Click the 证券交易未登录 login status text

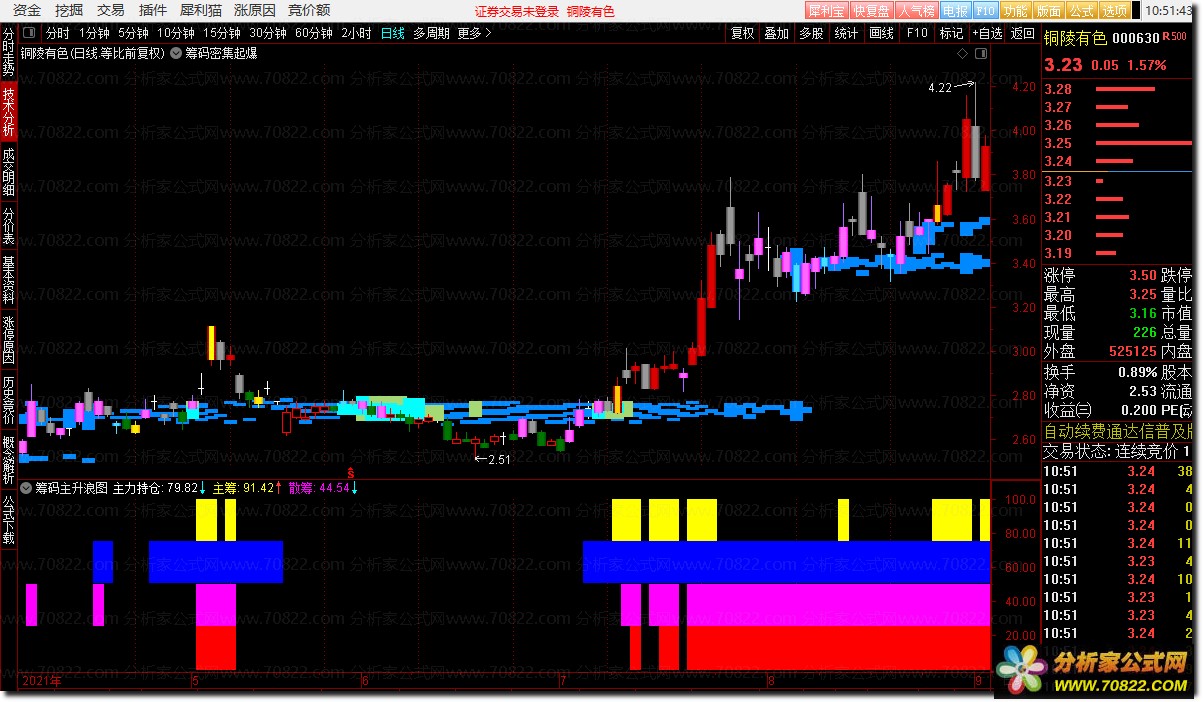[516, 12]
